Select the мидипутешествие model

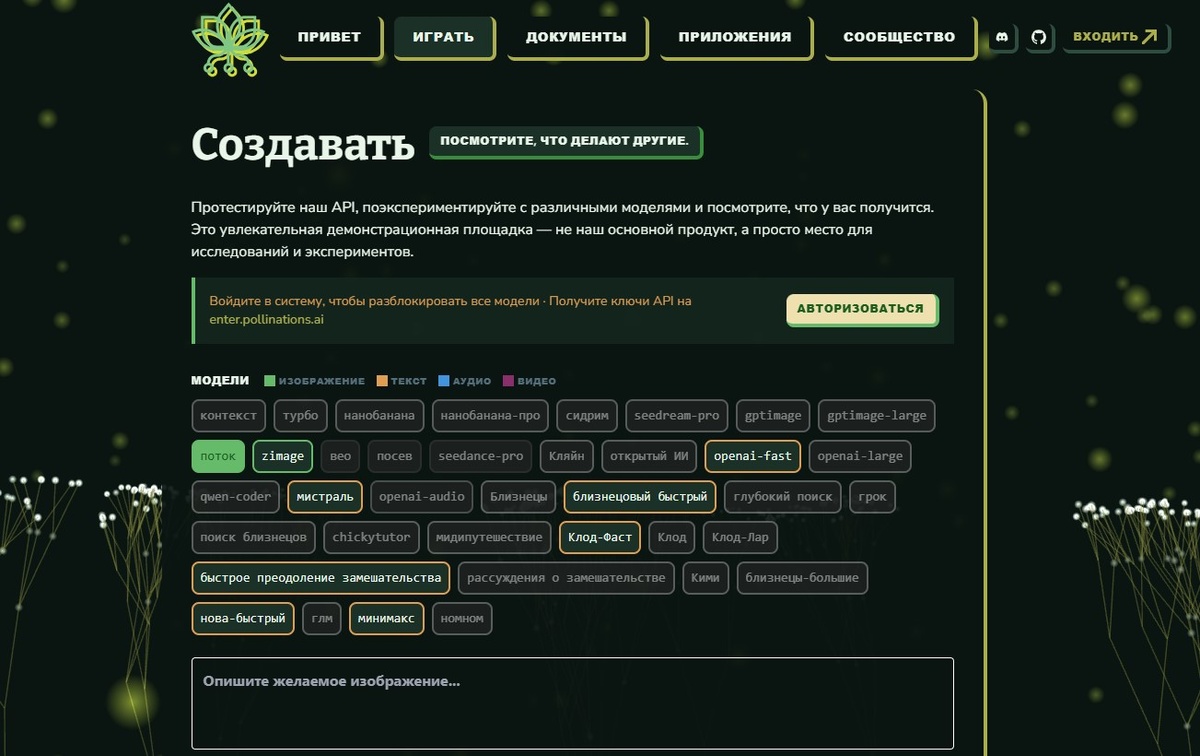pyautogui.click(x=489, y=537)
